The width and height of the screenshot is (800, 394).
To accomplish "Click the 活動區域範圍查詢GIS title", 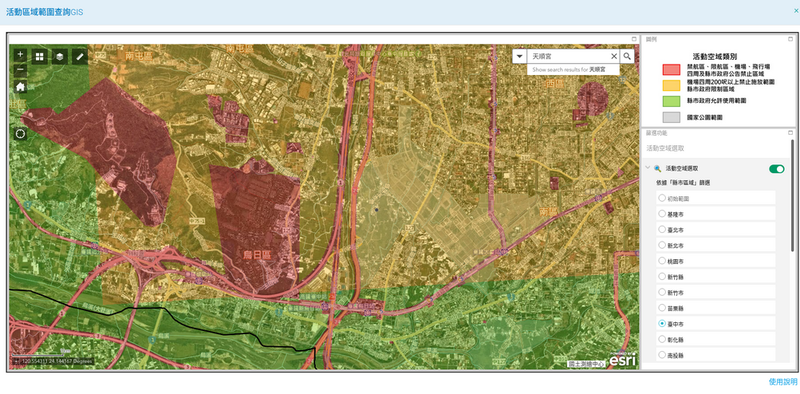I will [x=44, y=12].
